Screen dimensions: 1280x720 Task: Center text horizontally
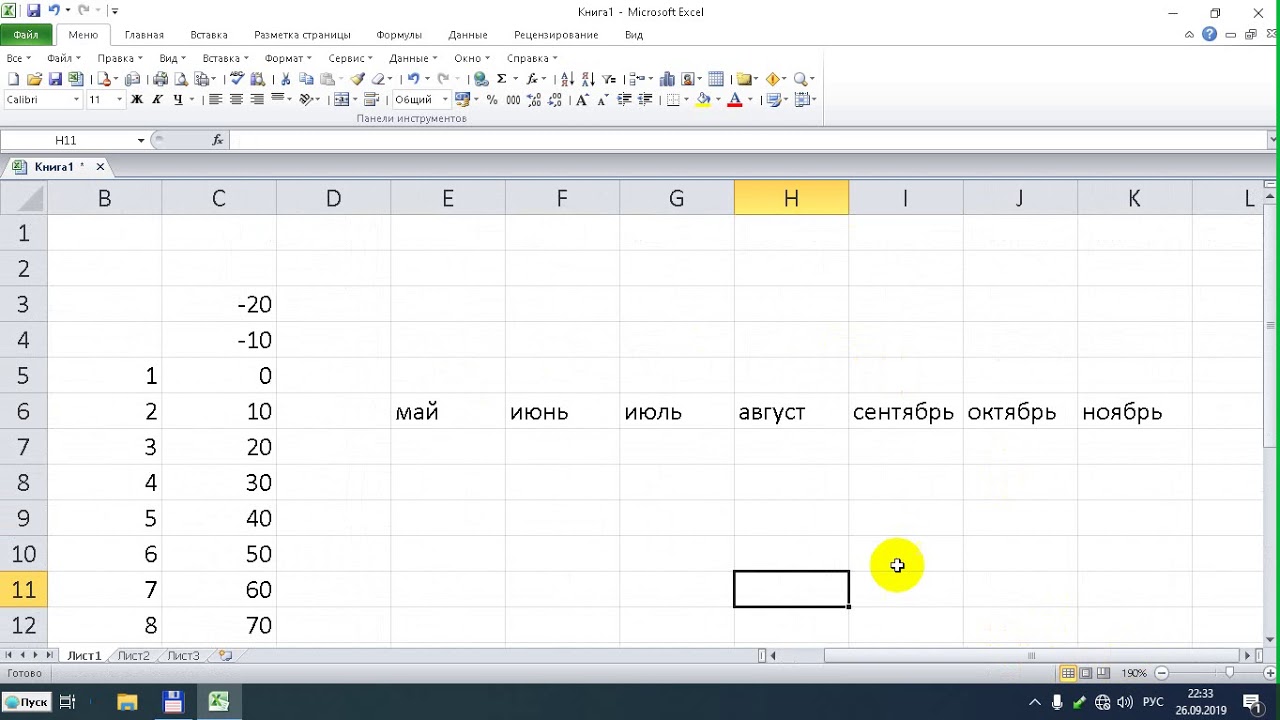coord(236,100)
